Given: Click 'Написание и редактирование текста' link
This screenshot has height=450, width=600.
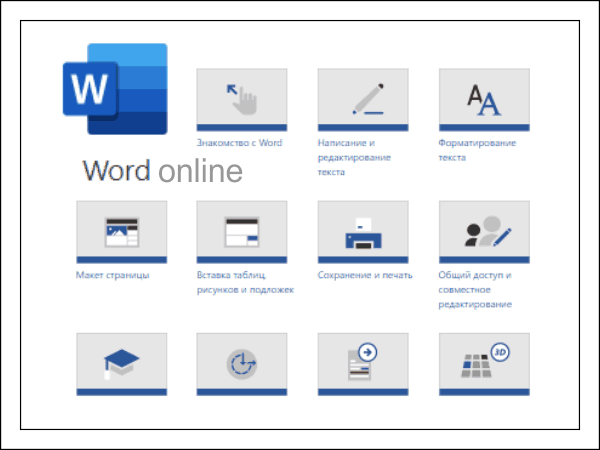Looking at the screenshot, I should pyautogui.click(x=353, y=157).
